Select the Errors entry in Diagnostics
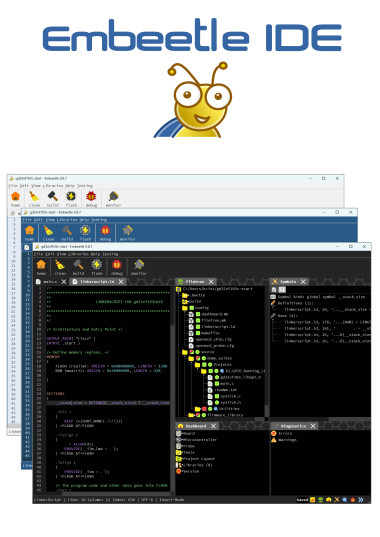 tap(282, 434)
